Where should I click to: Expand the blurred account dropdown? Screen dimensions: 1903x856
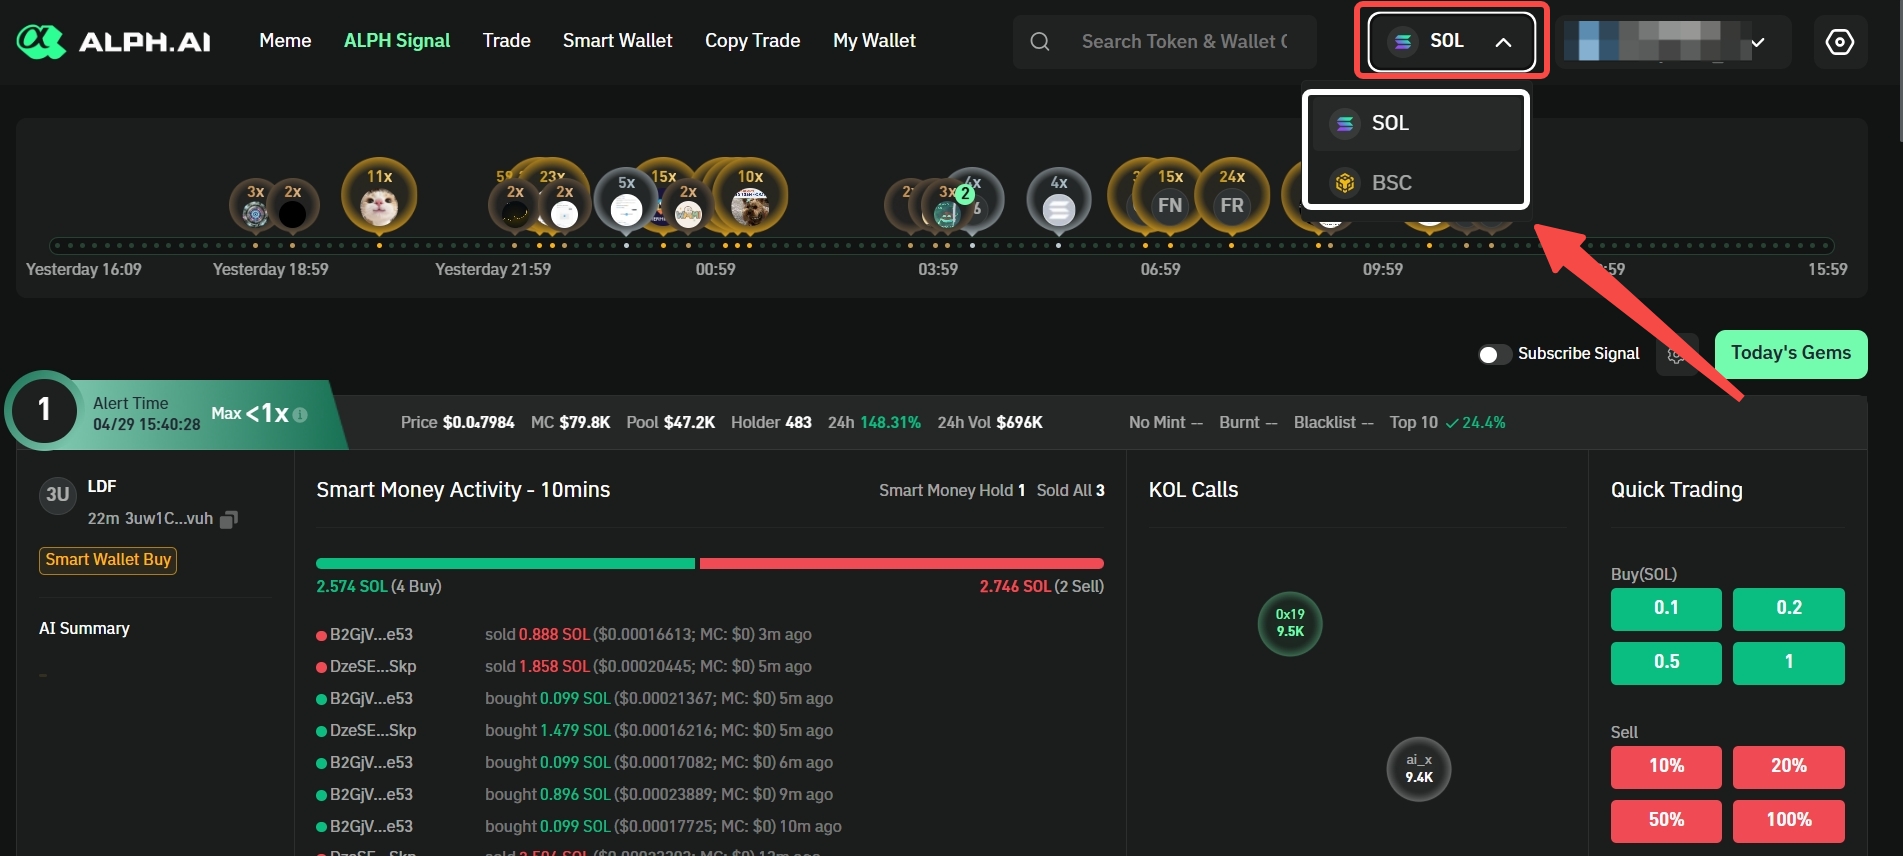[1672, 42]
